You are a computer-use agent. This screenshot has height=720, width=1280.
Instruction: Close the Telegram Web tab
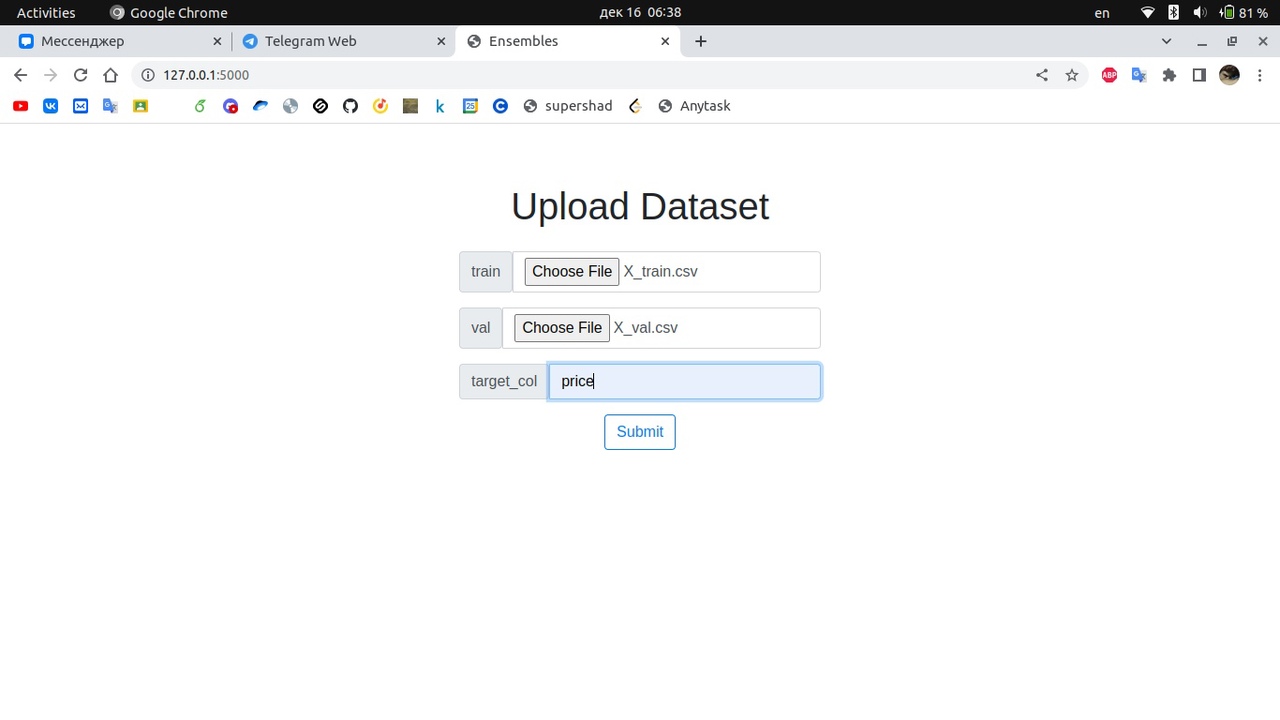(441, 41)
